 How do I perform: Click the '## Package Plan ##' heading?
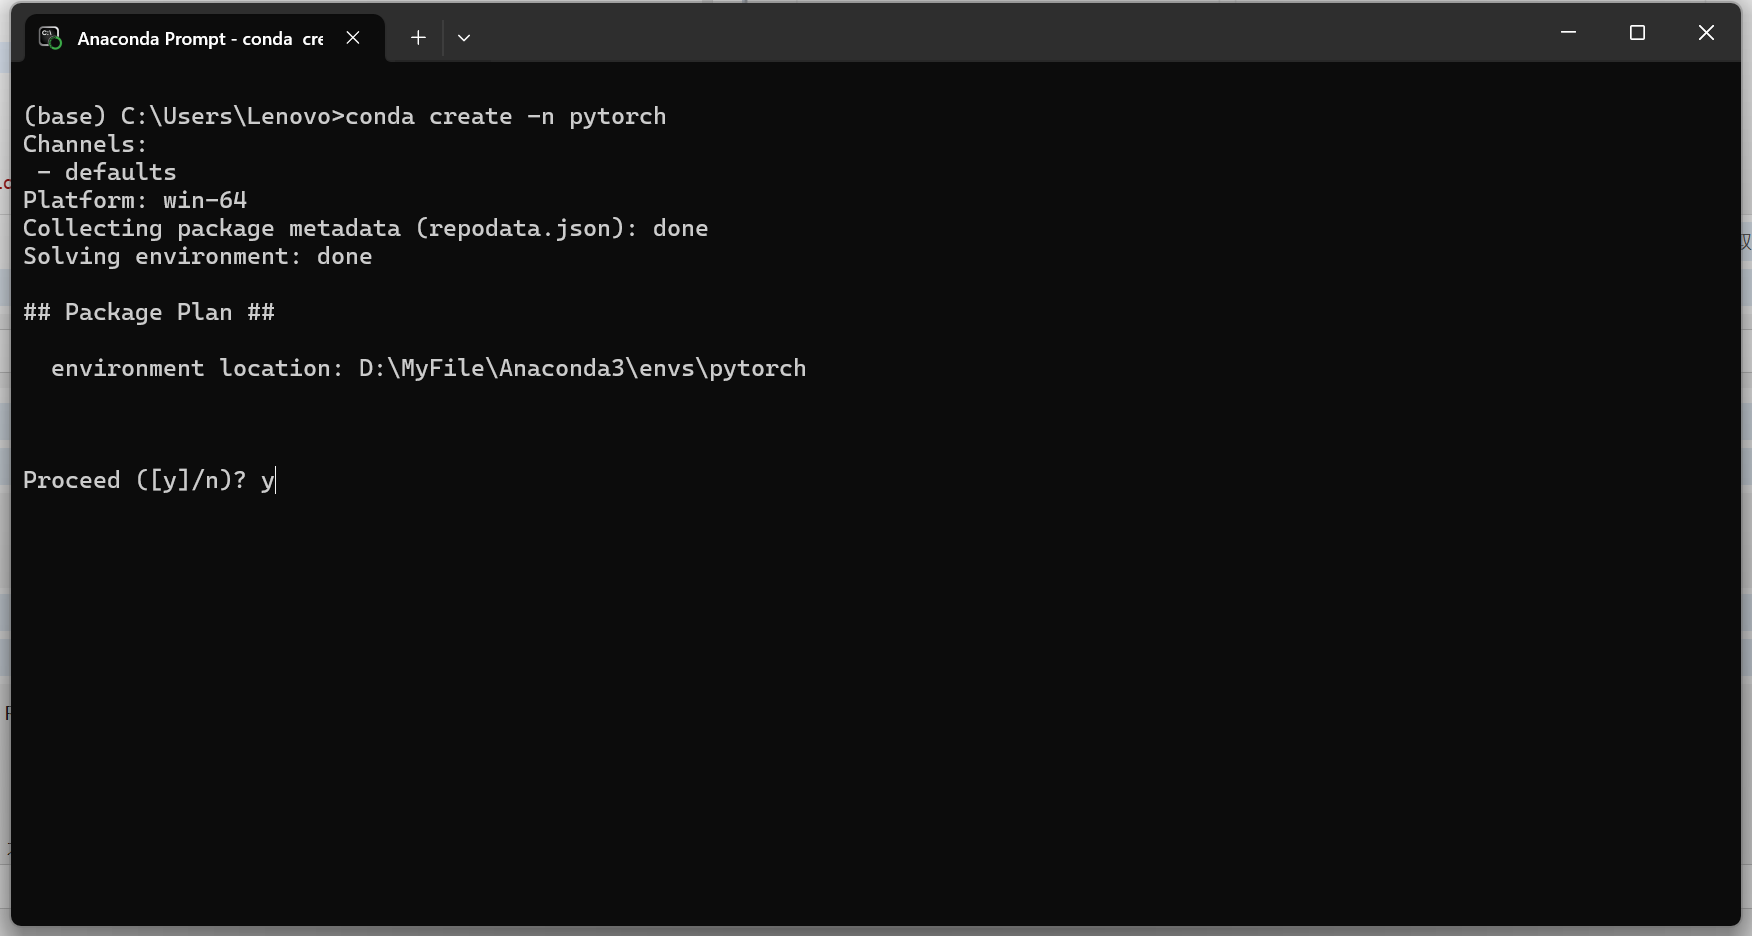point(149,312)
